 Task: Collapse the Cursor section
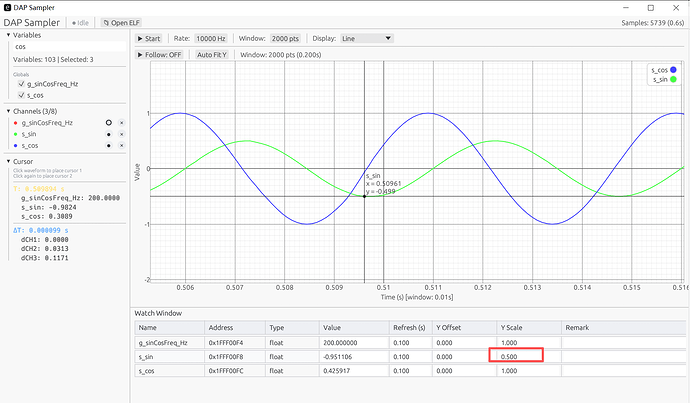coord(8,161)
